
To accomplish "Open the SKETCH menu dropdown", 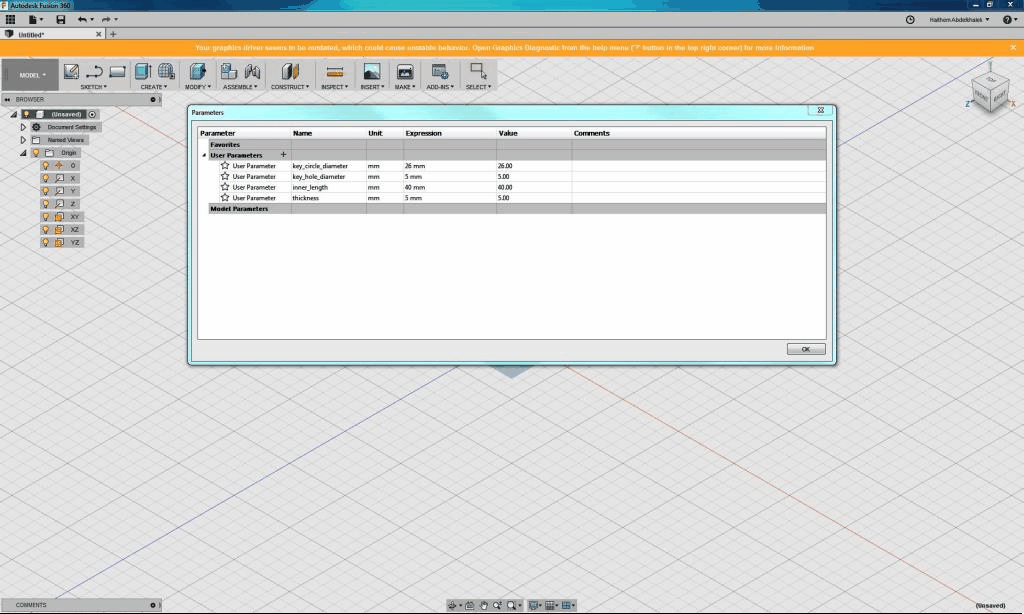I will [93, 87].
